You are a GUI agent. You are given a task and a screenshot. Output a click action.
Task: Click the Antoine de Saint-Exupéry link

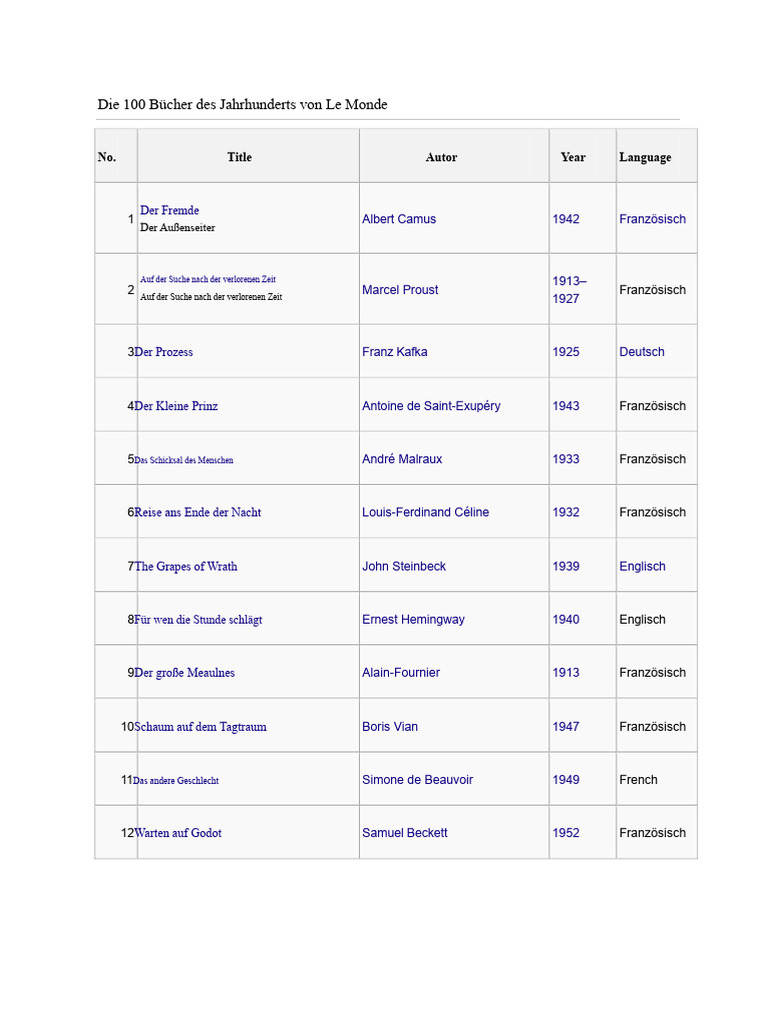431,406
